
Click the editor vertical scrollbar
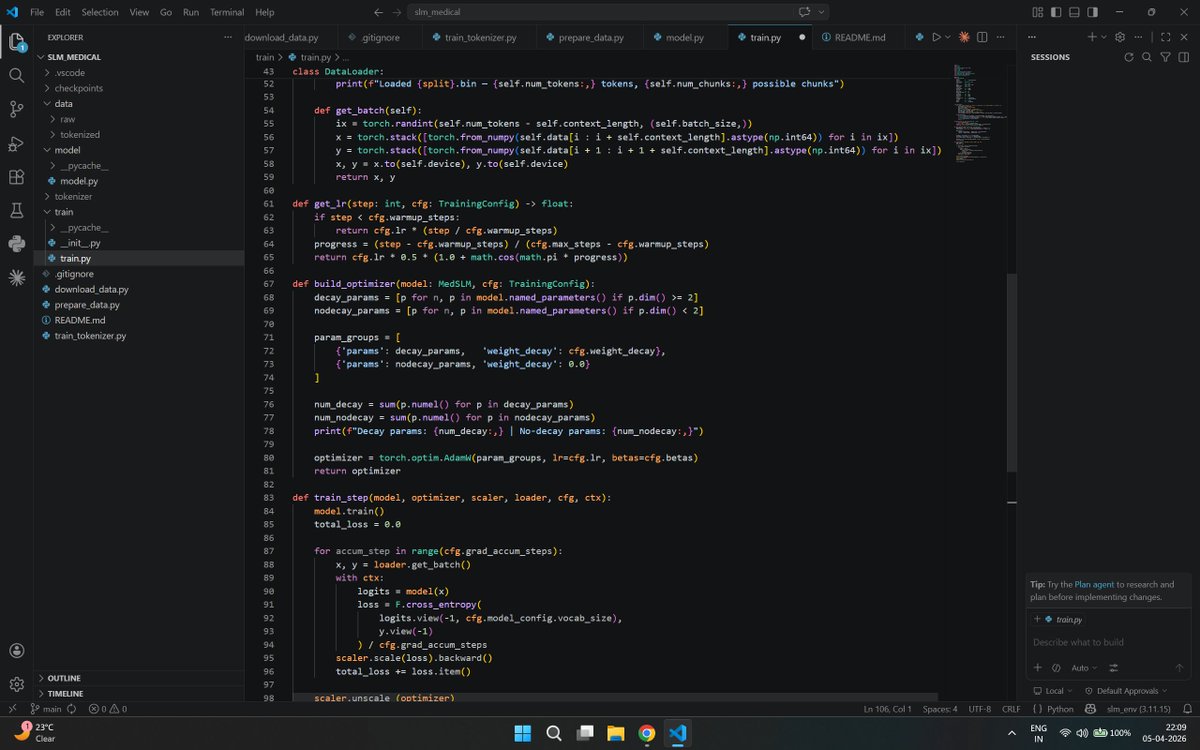click(x=1011, y=373)
